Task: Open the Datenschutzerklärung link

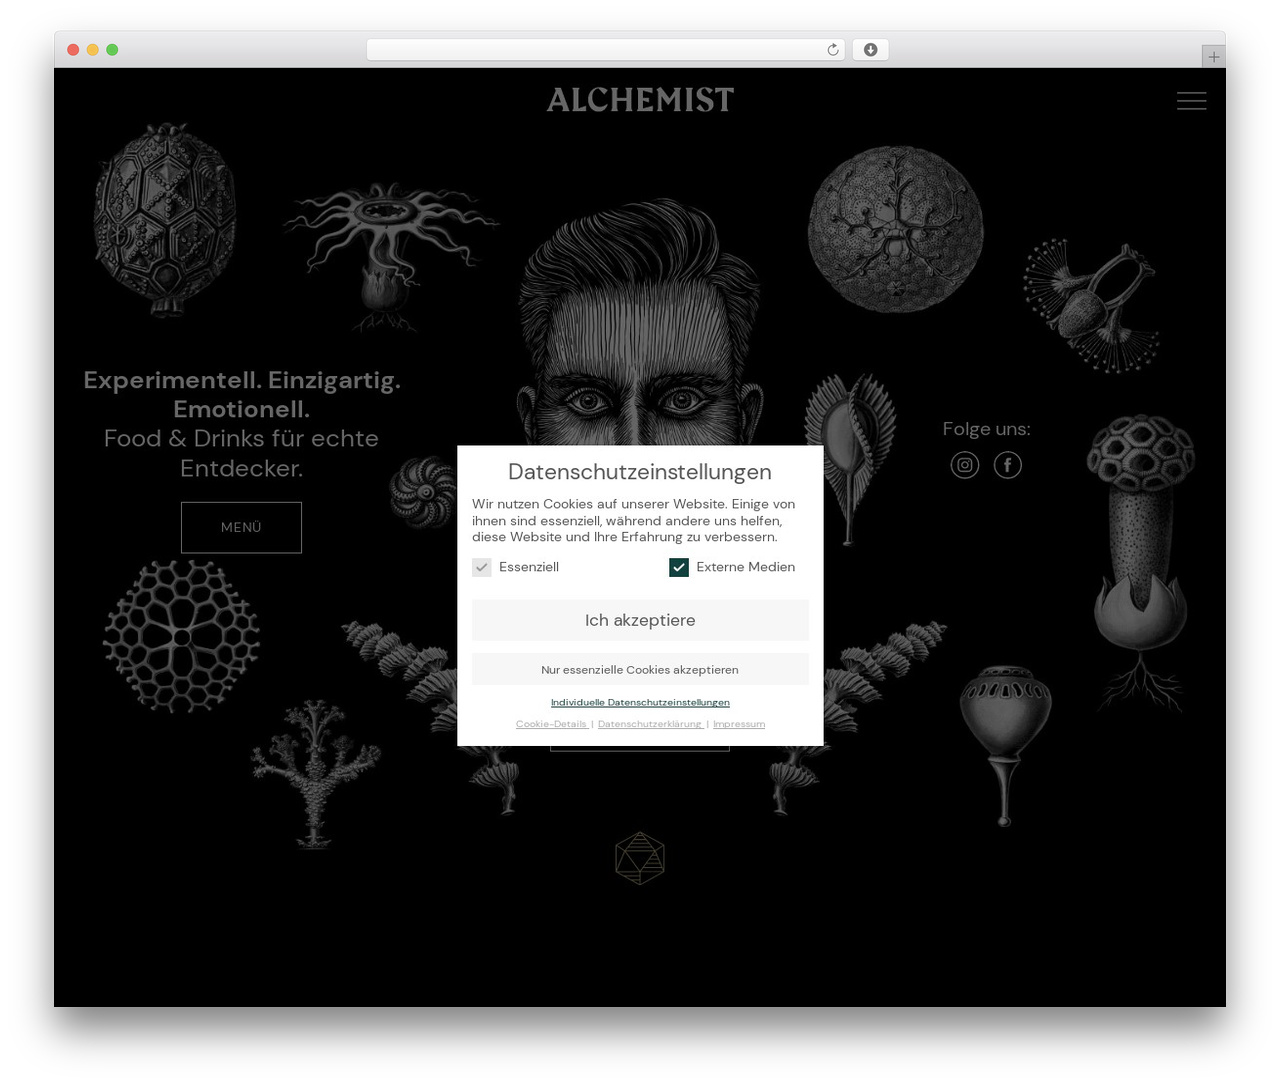Action: pyautogui.click(x=650, y=724)
